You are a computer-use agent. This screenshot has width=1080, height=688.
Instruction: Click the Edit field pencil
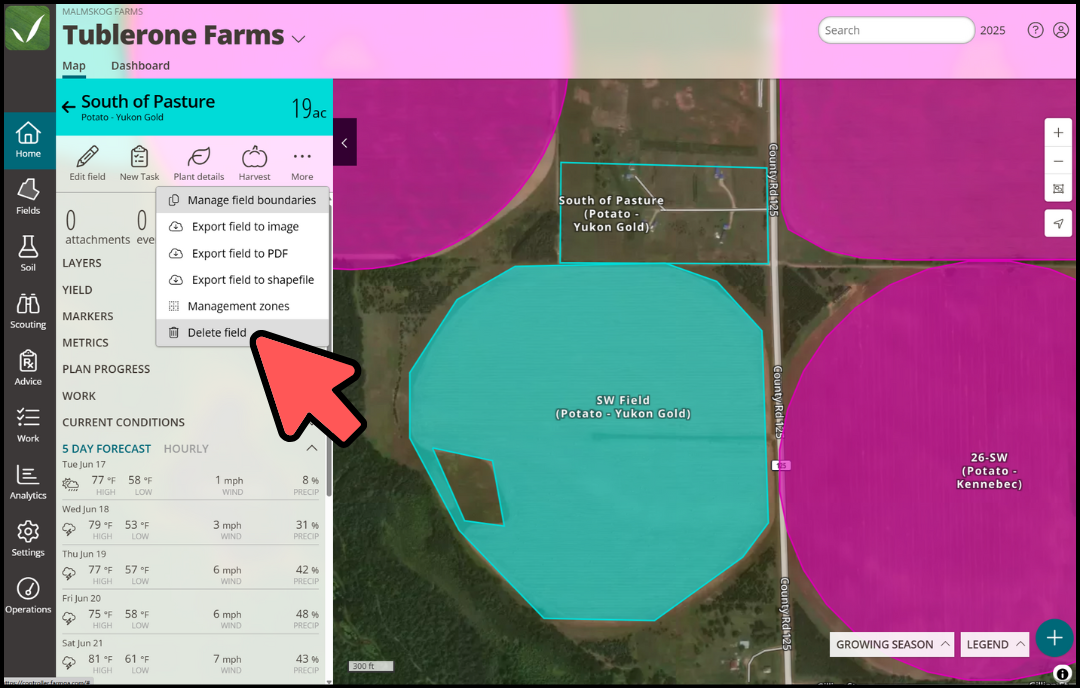[x=87, y=163]
